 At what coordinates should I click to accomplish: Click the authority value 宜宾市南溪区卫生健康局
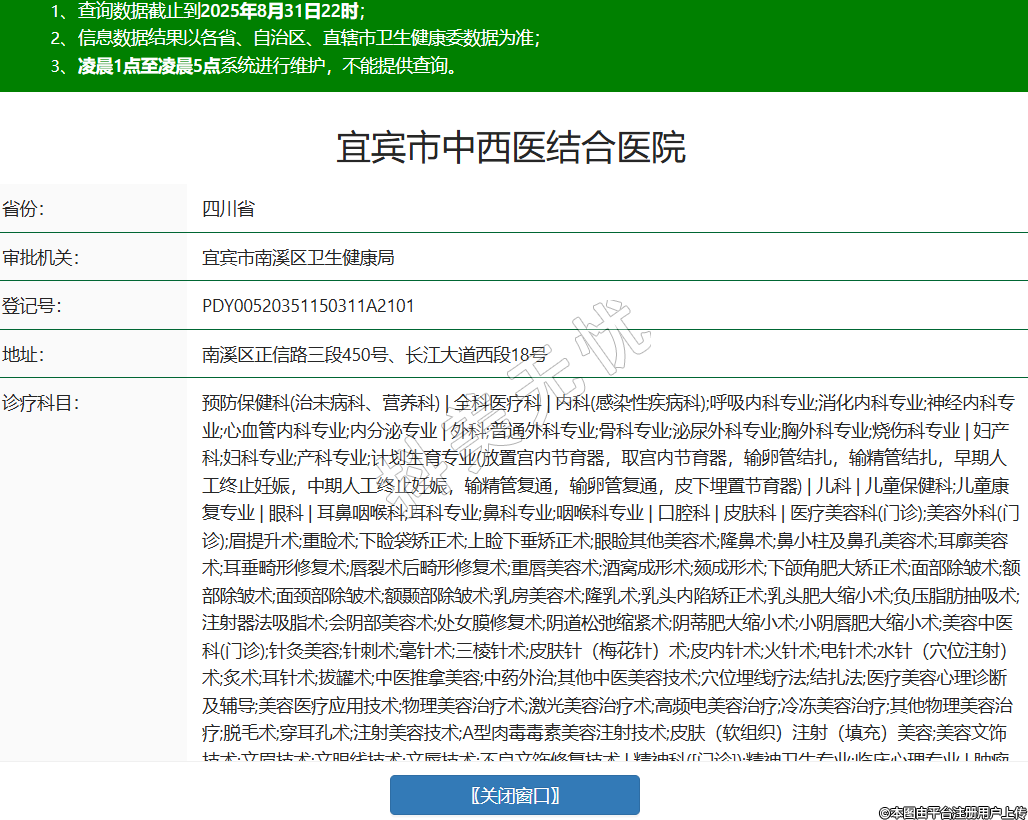tap(297, 257)
